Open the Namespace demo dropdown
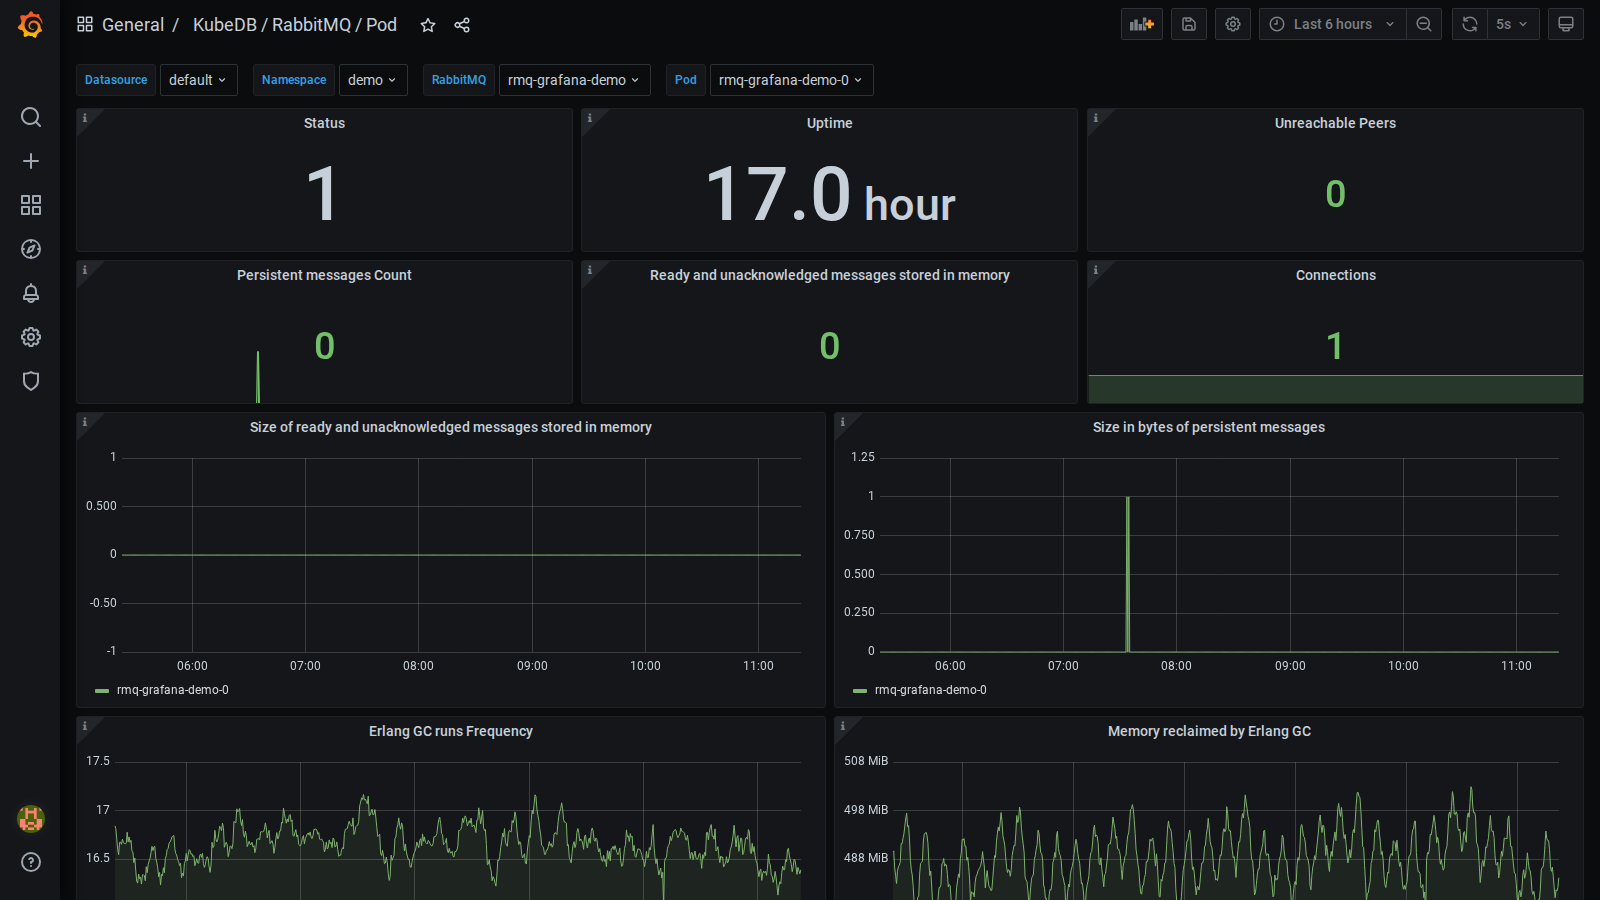The width and height of the screenshot is (1600, 900). pyautogui.click(x=373, y=80)
